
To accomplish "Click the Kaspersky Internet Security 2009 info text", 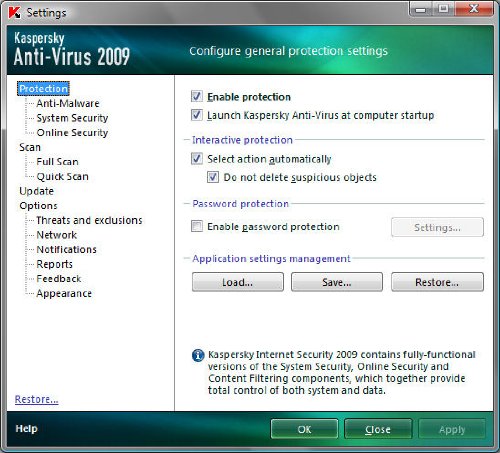I will (342, 372).
